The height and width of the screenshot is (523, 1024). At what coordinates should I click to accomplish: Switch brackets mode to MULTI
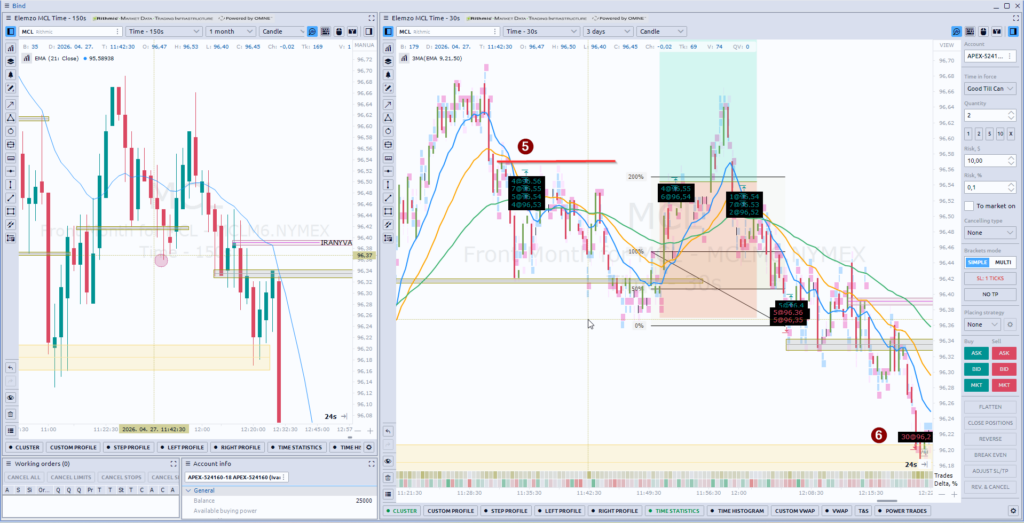click(1003, 262)
